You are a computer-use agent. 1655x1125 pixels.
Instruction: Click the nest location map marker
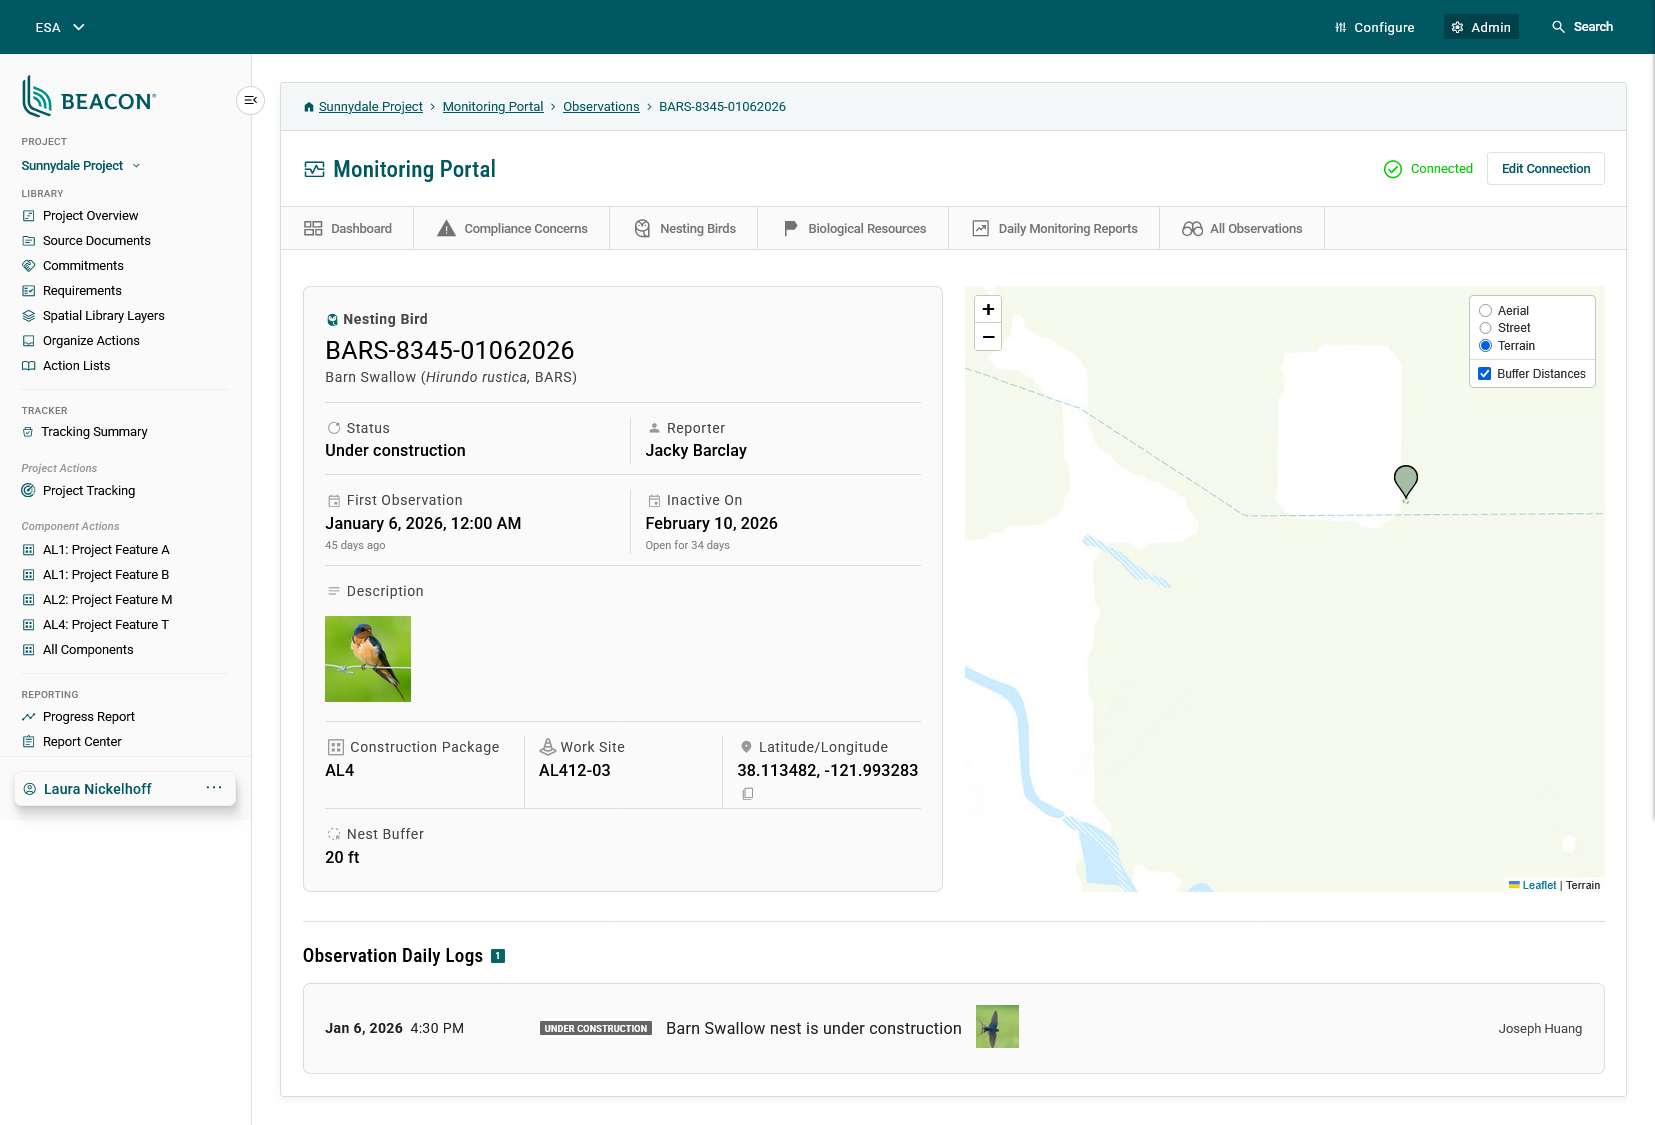[x=1405, y=481]
